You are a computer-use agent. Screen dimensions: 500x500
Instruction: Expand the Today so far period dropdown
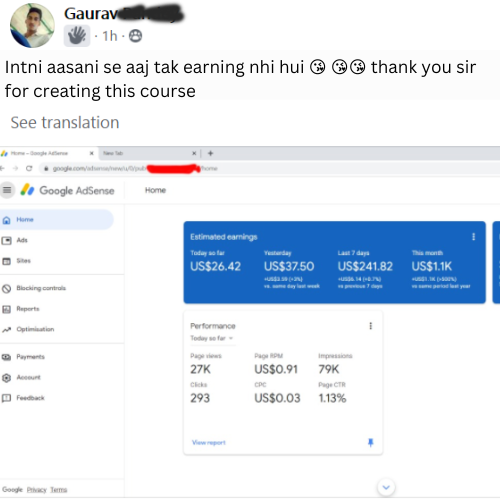[212, 338]
